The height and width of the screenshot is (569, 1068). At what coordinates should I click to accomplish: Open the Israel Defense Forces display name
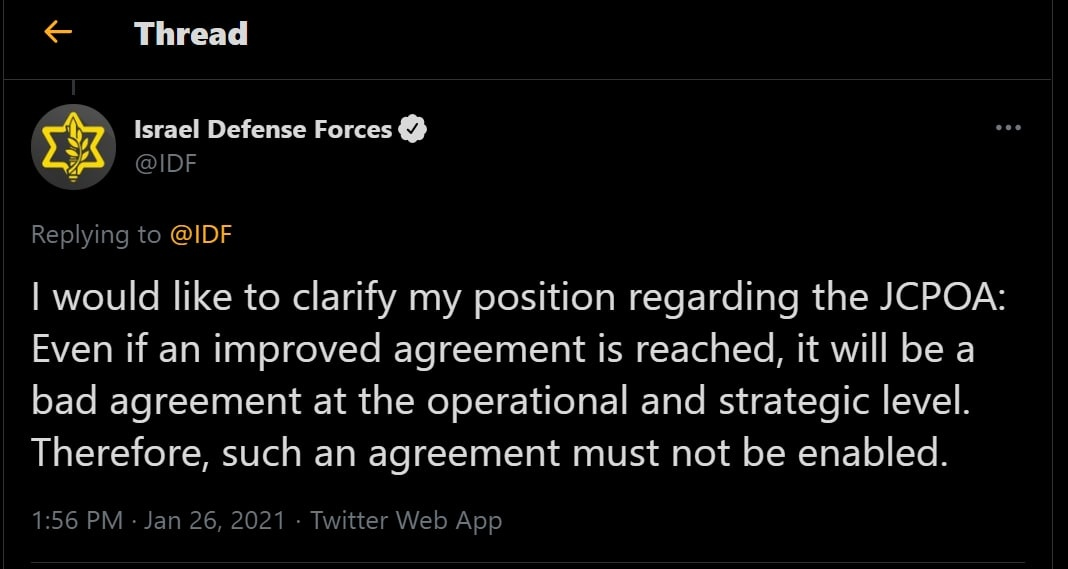coord(263,129)
